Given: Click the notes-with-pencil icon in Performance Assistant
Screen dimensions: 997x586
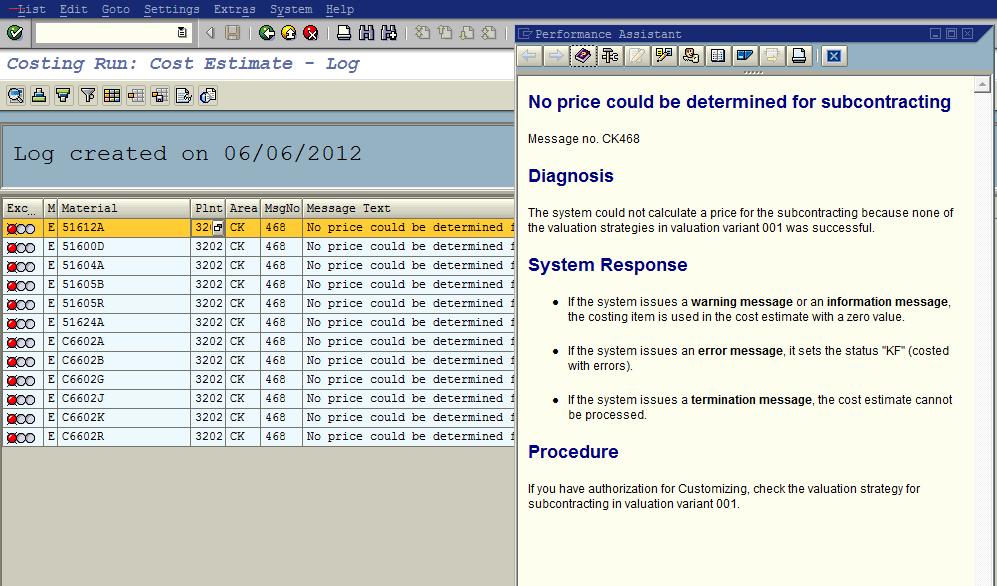Looking at the screenshot, I should tap(664, 56).
